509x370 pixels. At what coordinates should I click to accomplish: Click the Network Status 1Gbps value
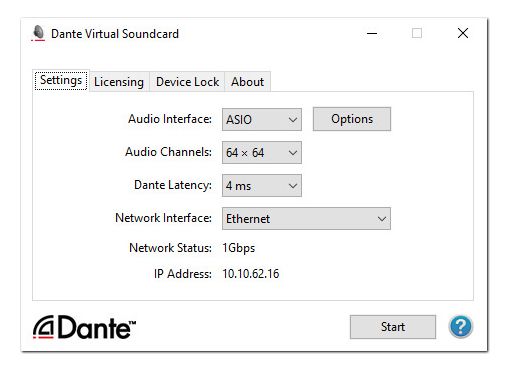[239, 248]
